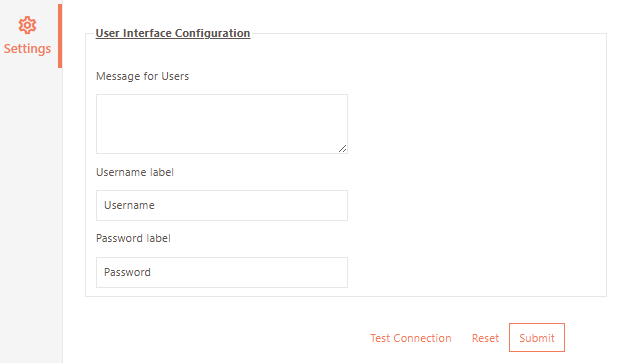Click the Test Connection link

[x=411, y=338]
